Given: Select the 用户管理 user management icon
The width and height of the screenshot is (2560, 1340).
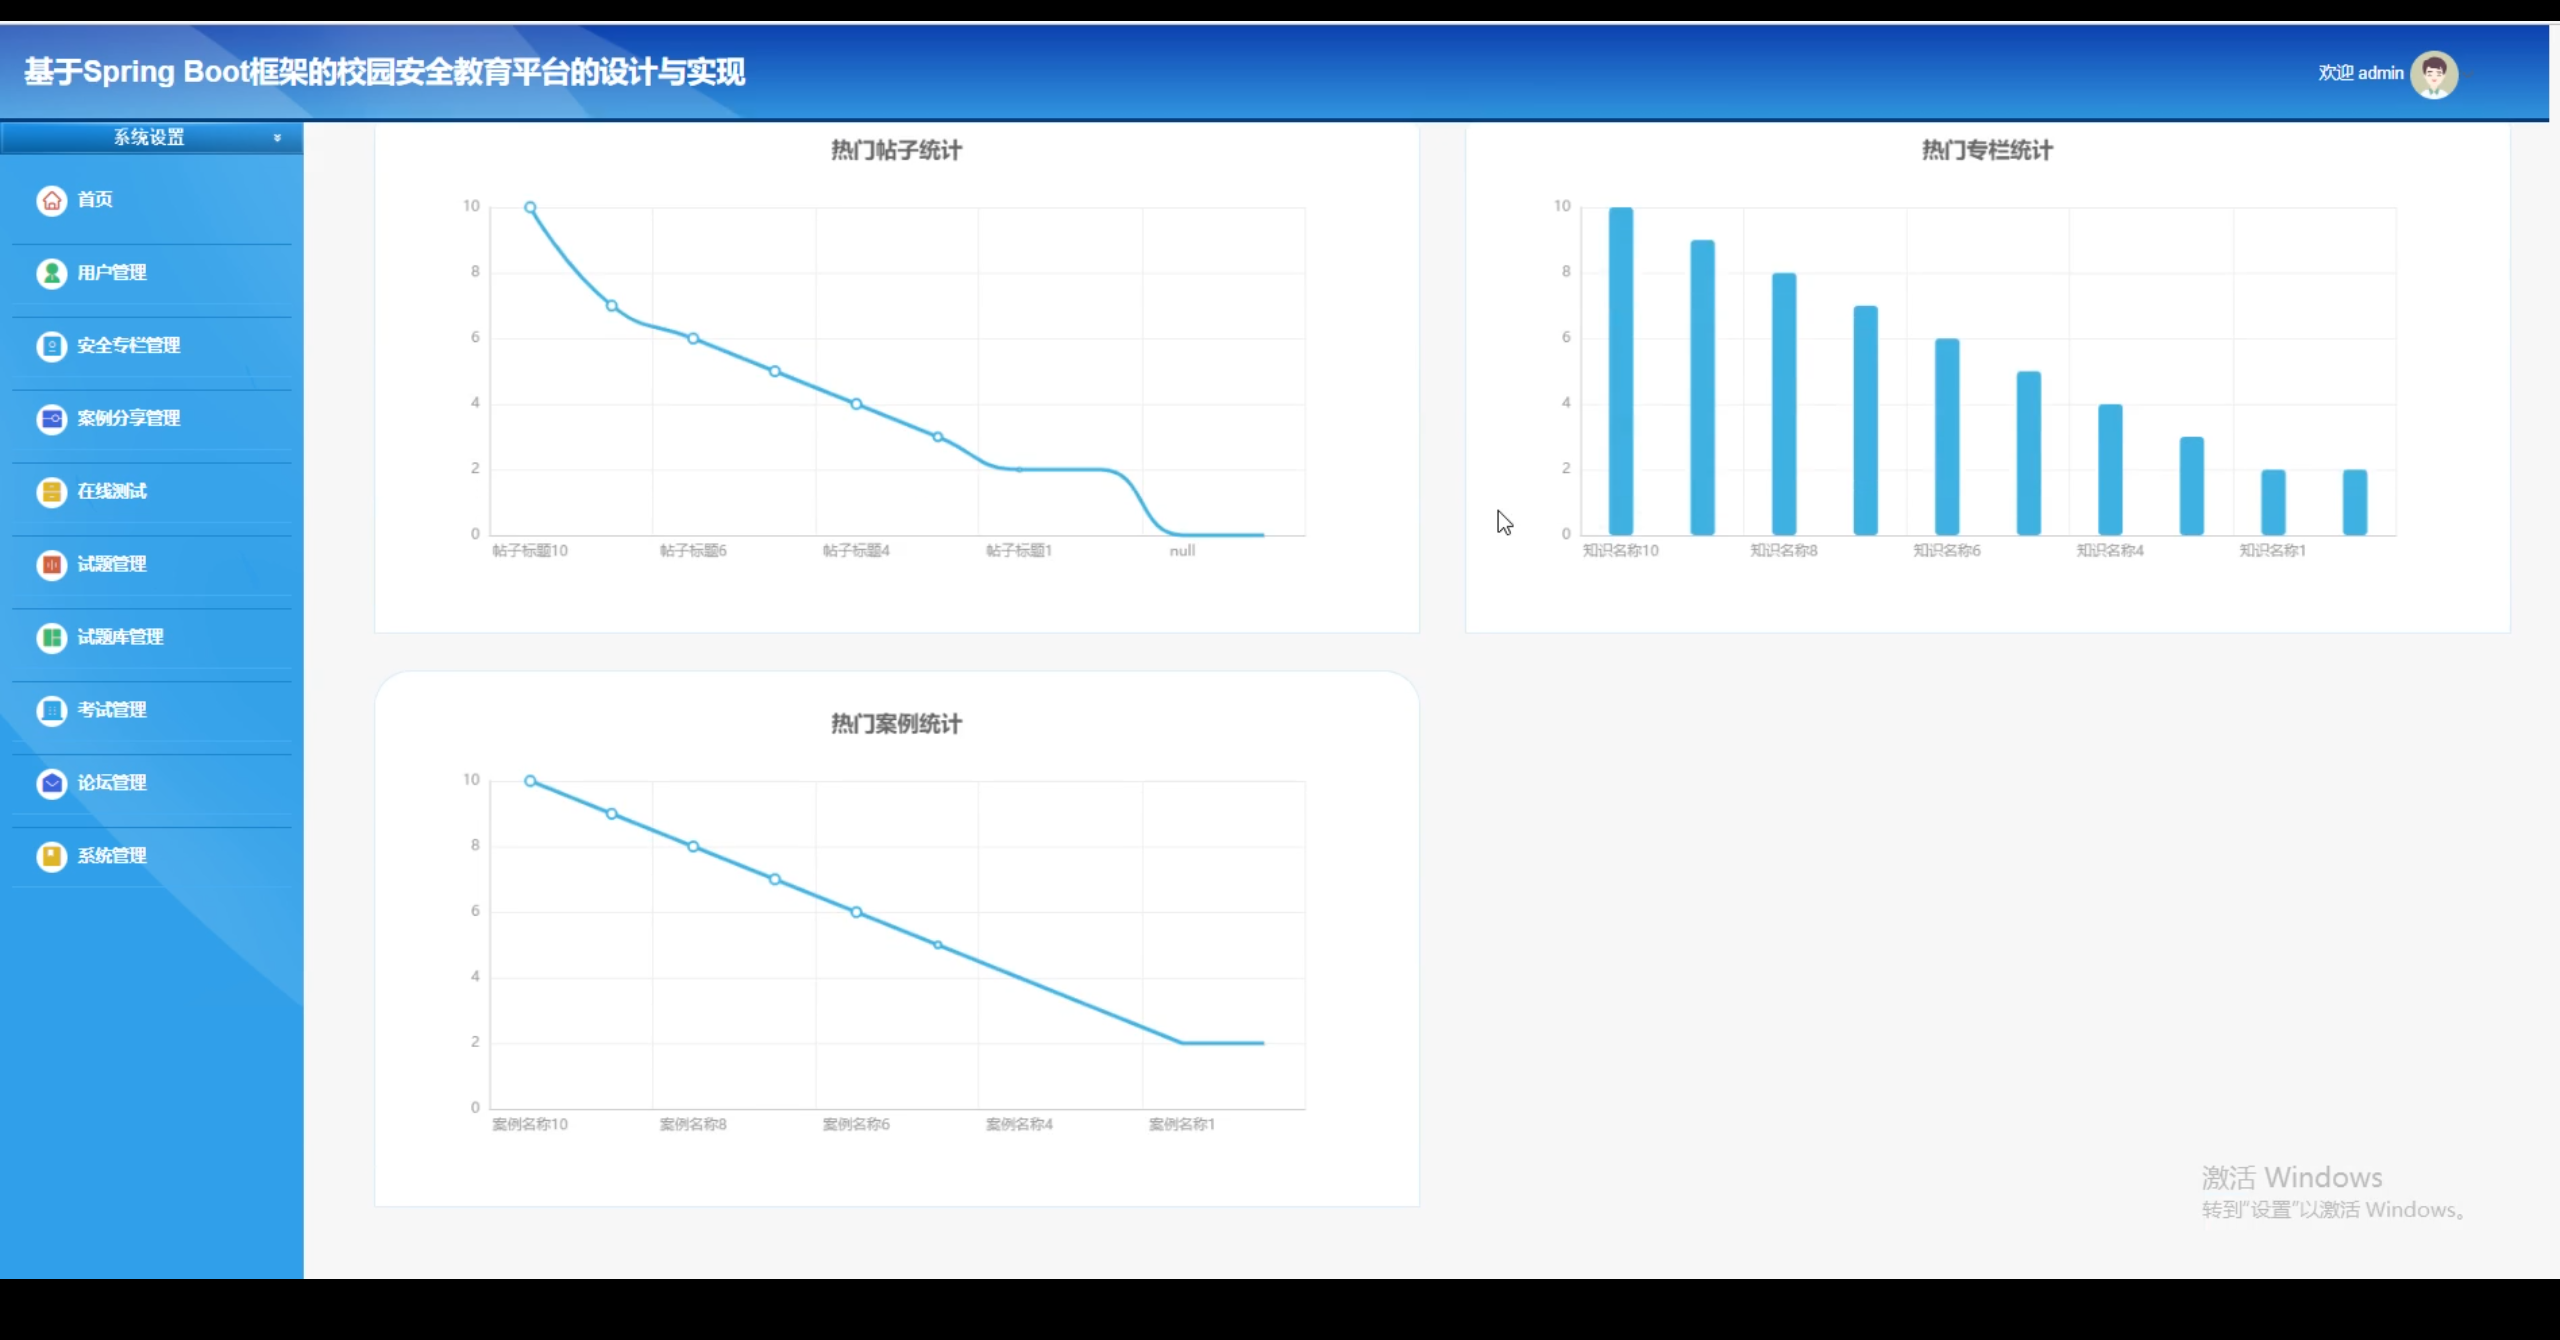Looking at the screenshot, I should pyautogui.click(x=51, y=273).
